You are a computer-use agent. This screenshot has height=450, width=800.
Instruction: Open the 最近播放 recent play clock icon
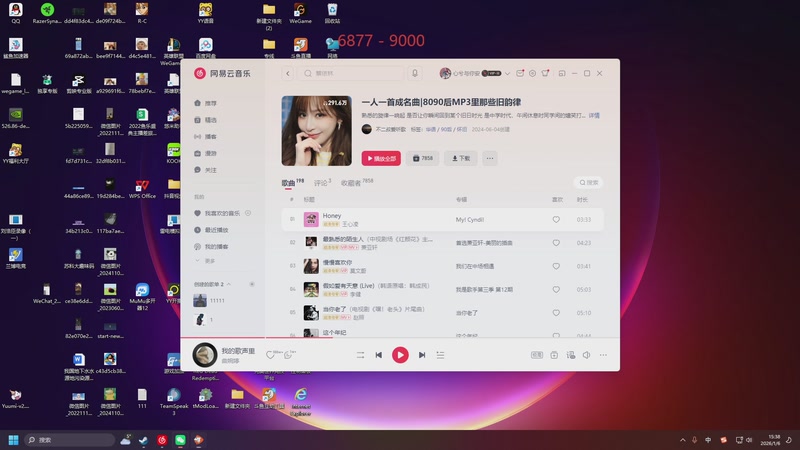click(197, 230)
